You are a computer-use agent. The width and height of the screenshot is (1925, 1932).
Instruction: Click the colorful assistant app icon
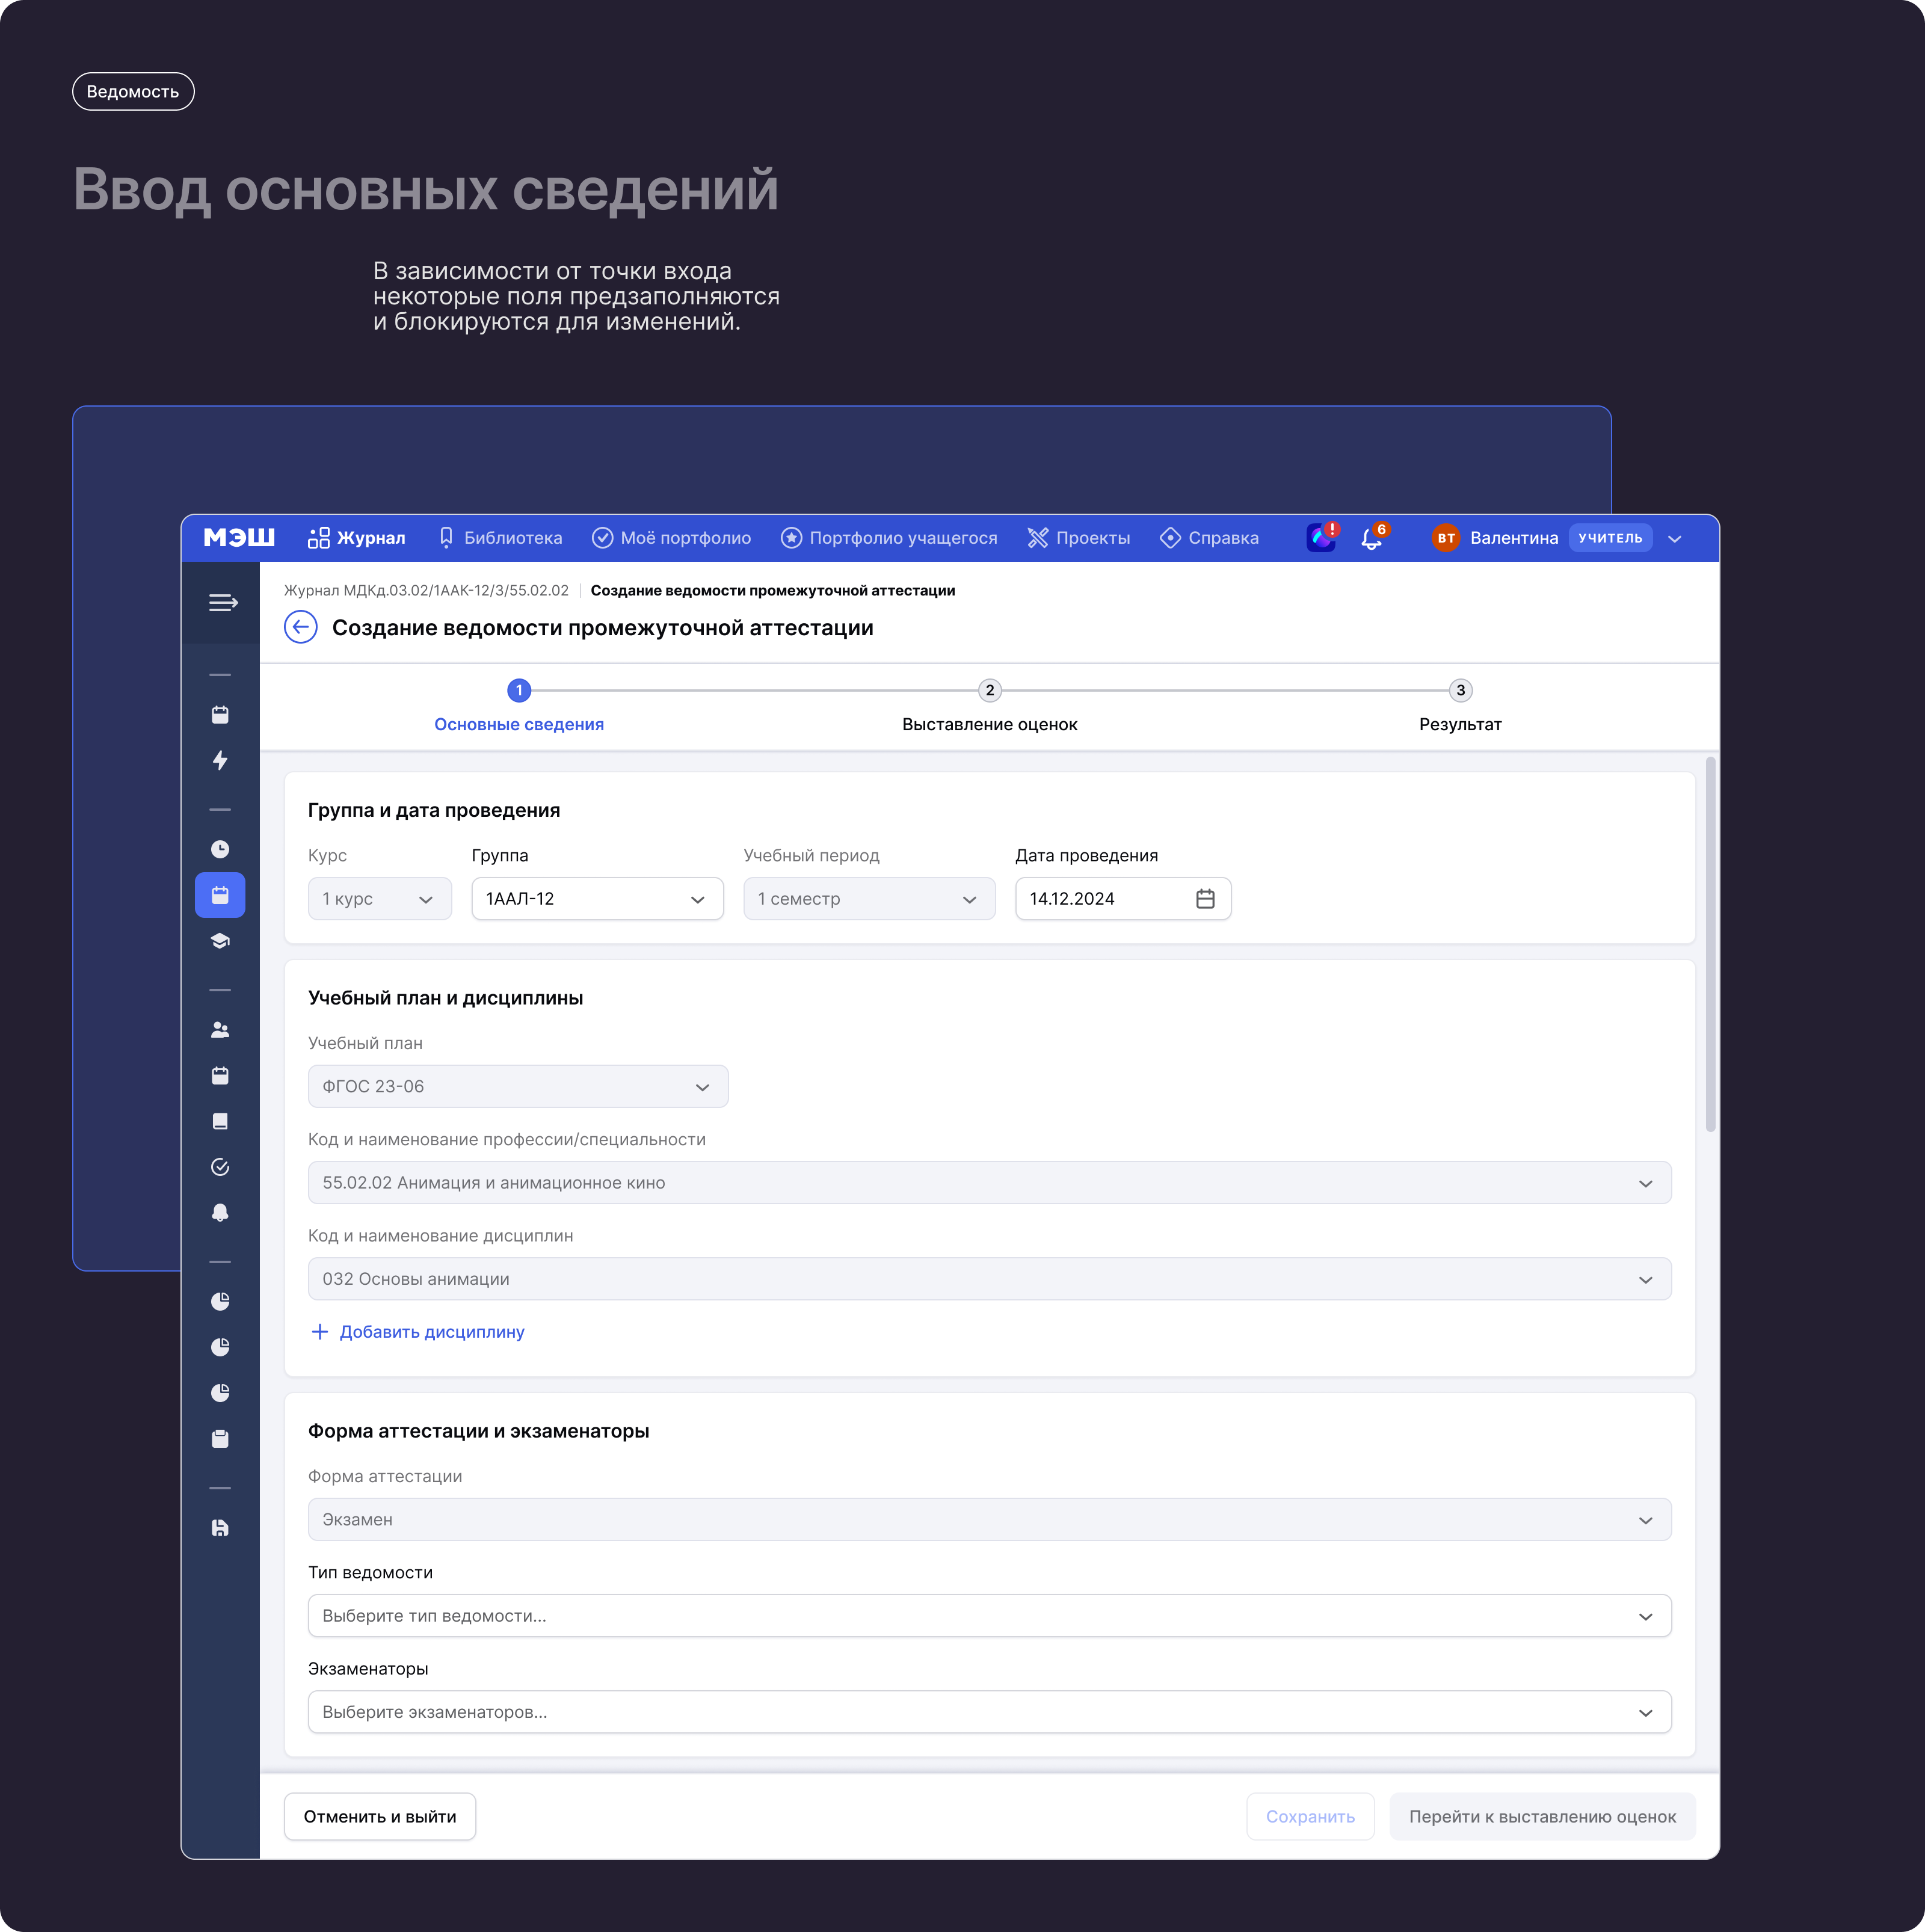(x=1320, y=538)
